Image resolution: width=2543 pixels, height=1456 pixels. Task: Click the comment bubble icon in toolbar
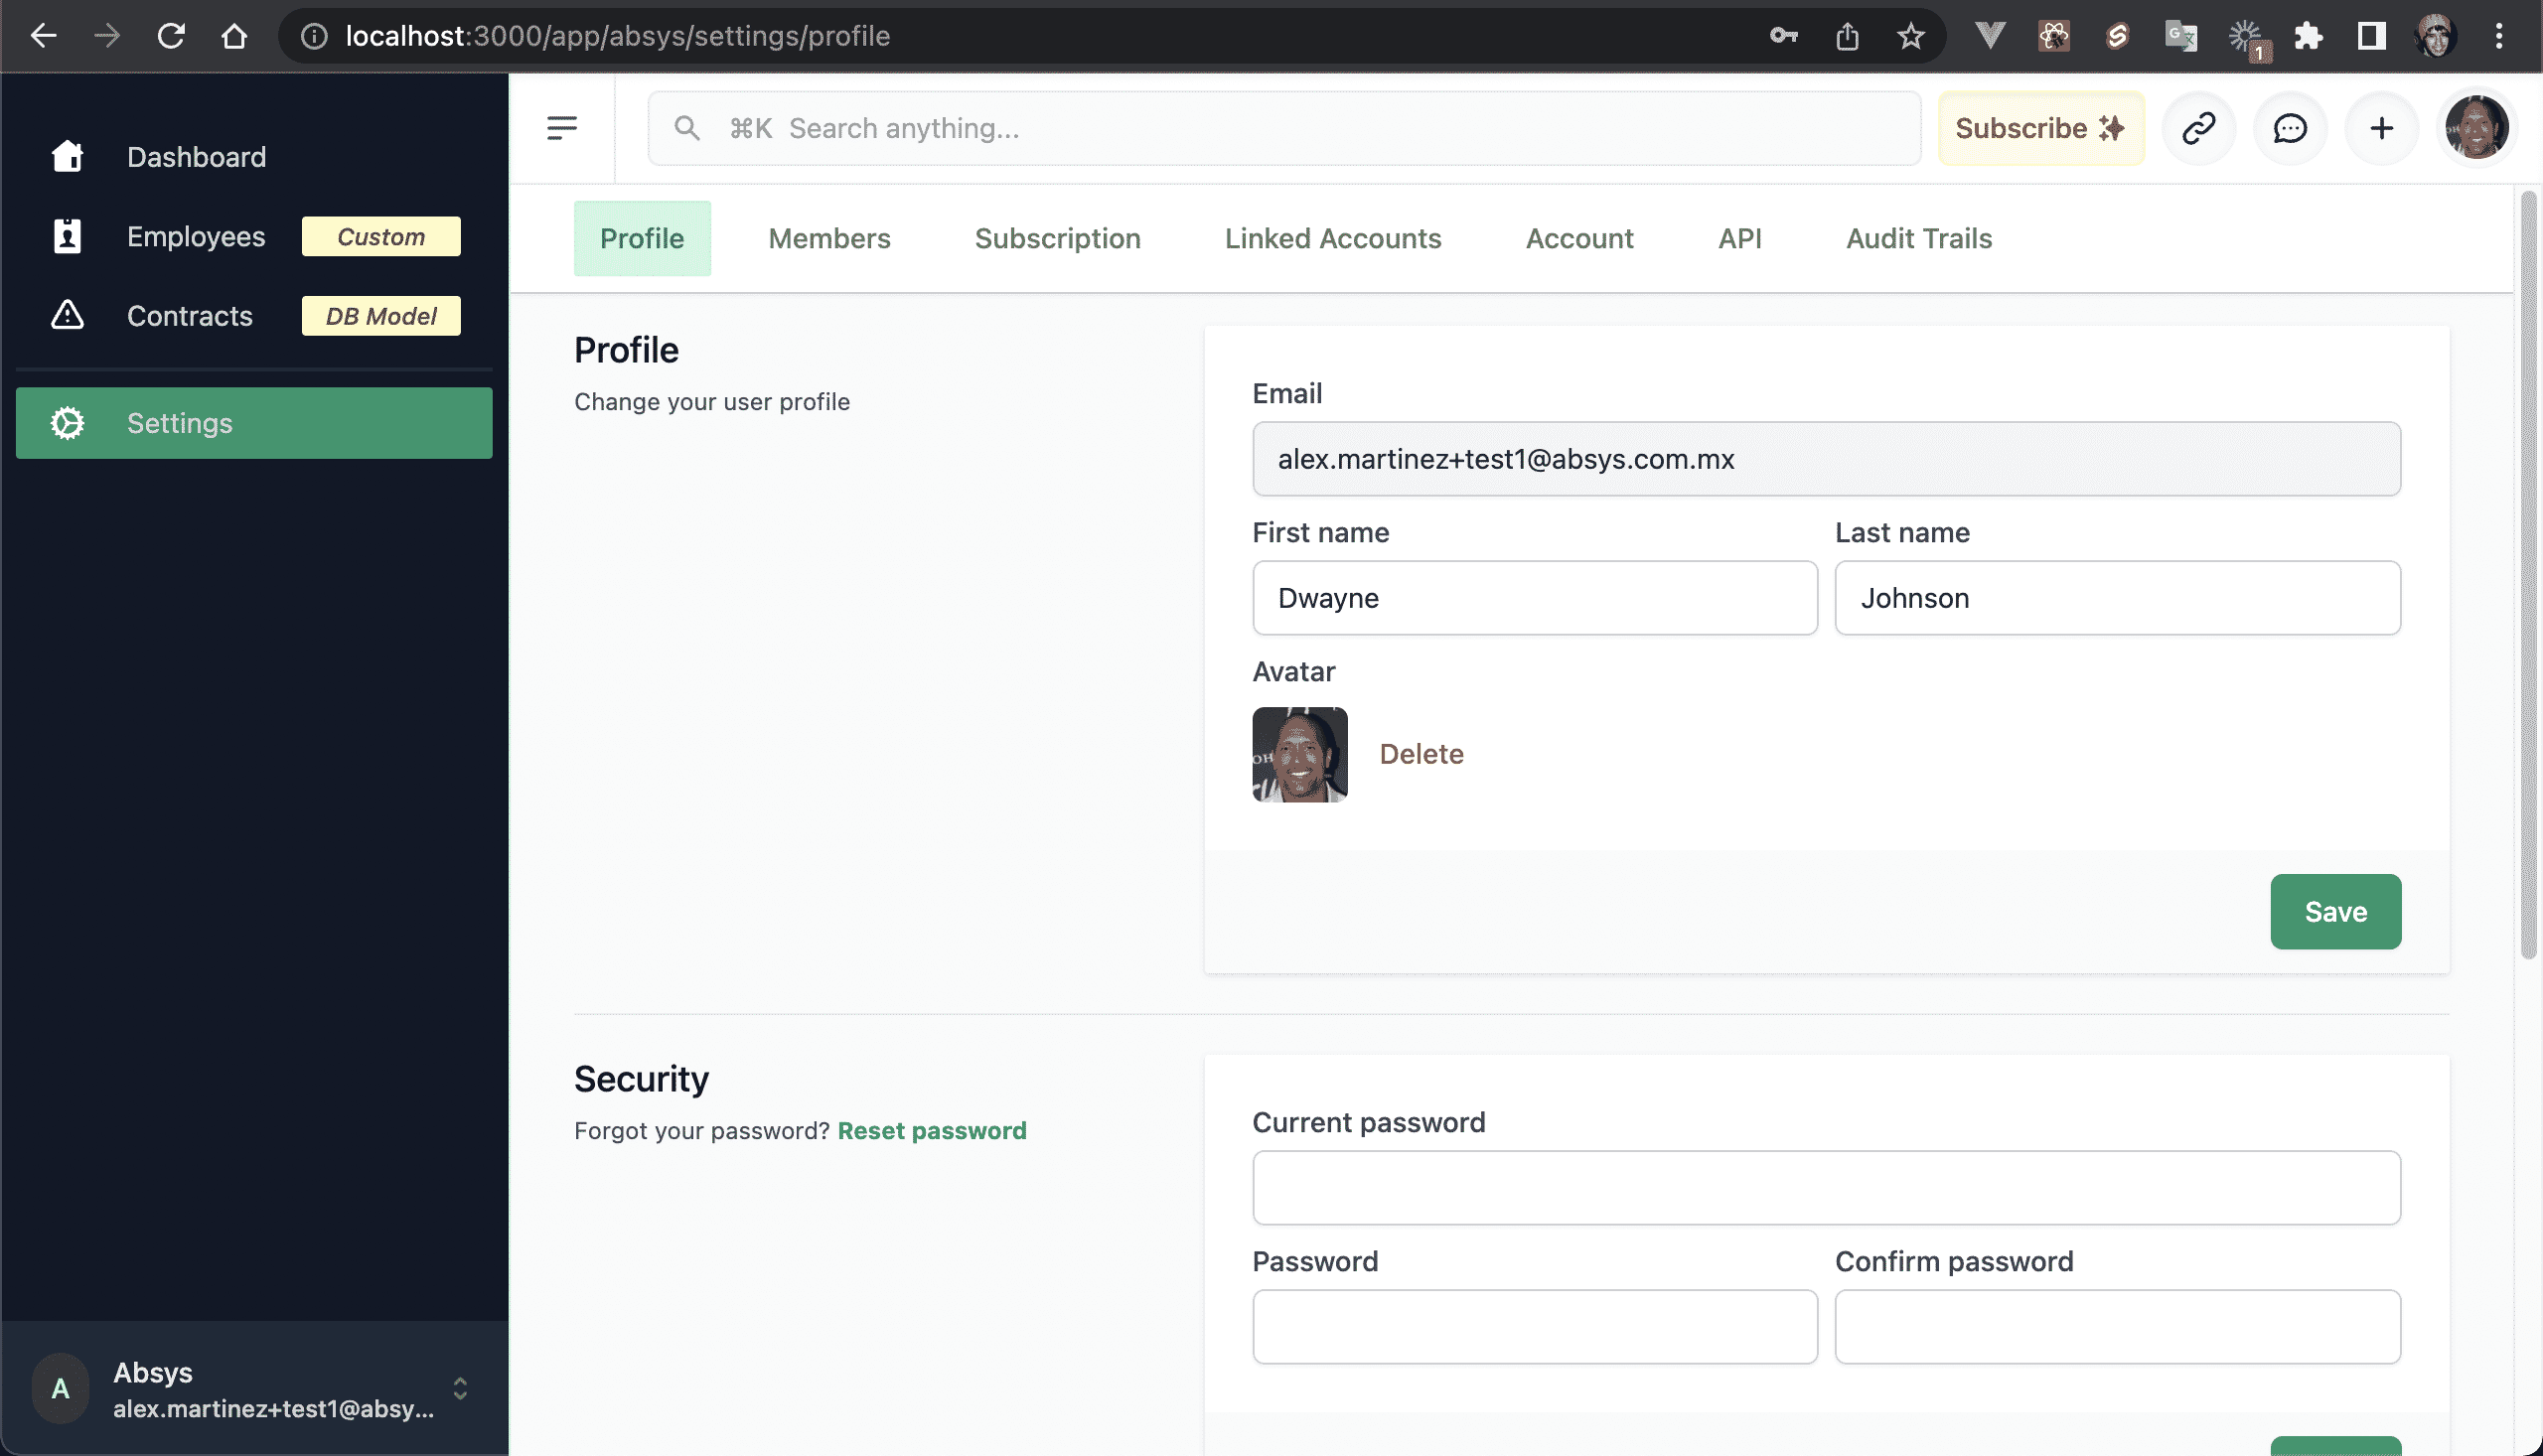click(2290, 127)
